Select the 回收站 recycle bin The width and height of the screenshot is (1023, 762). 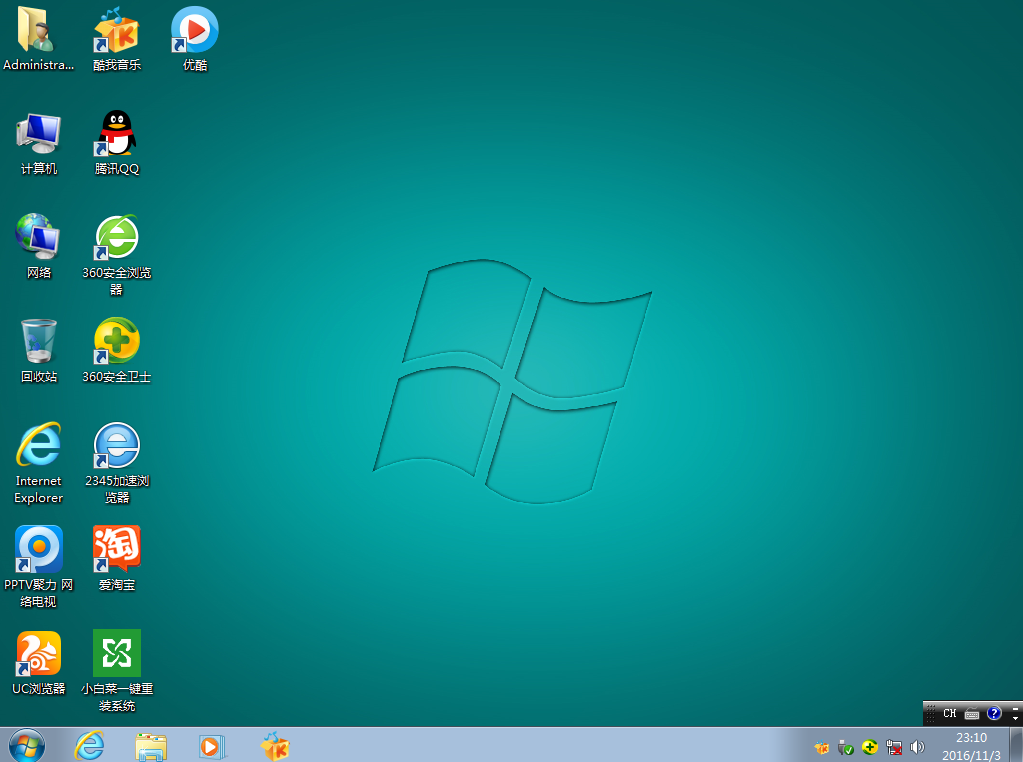click(x=38, y=351)
